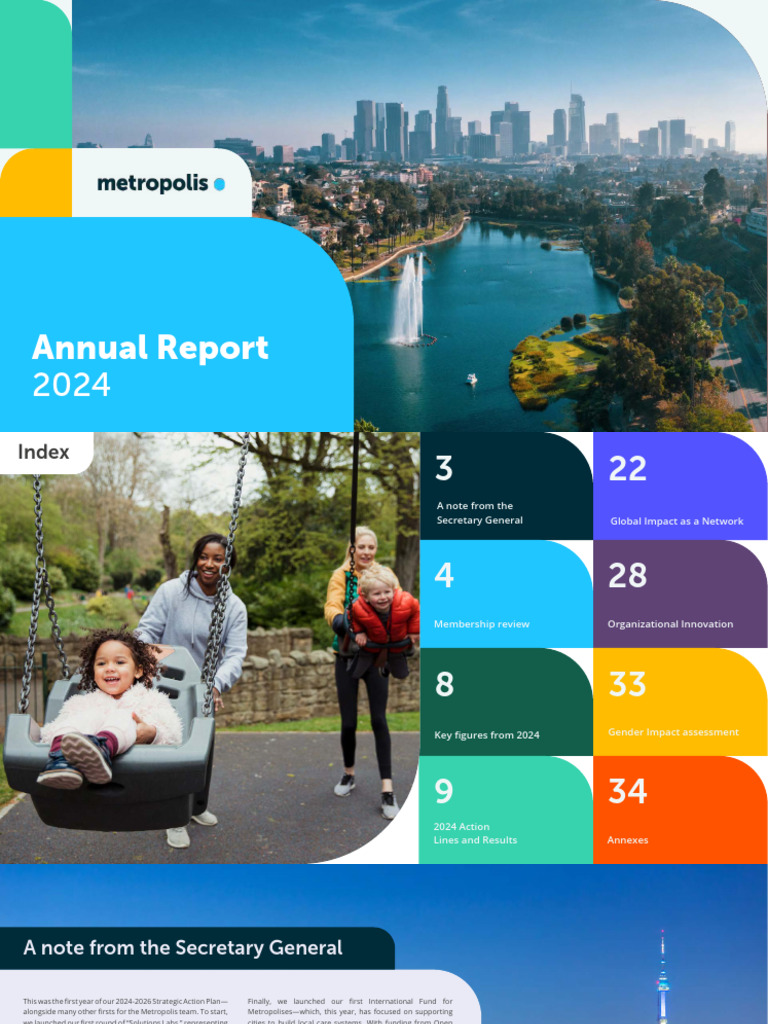Open '2024 Action Lines and Results' tile
This screenshot has height=1024, width=768.
pyautogui.click(x=505, y=810)
